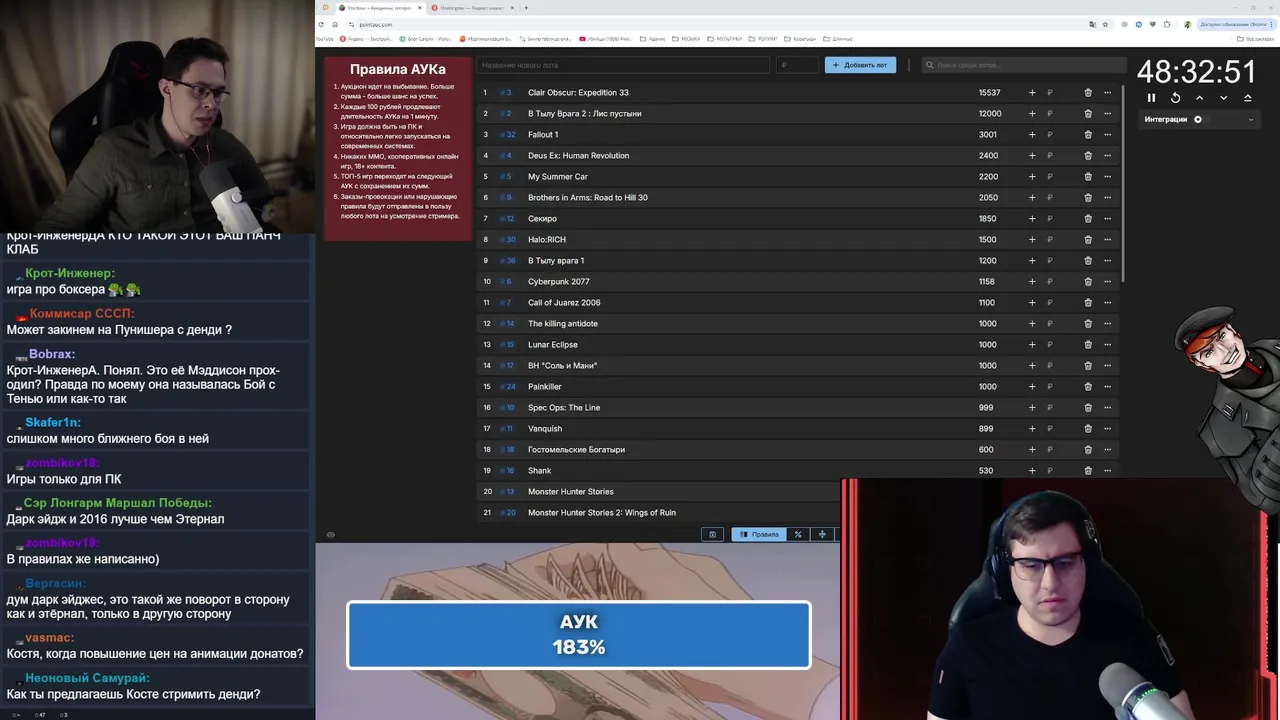Screen dimensions: 1280x720
Task: Add amount to Lunar Eclipse lot
Action: click(x=1032, y=345)
